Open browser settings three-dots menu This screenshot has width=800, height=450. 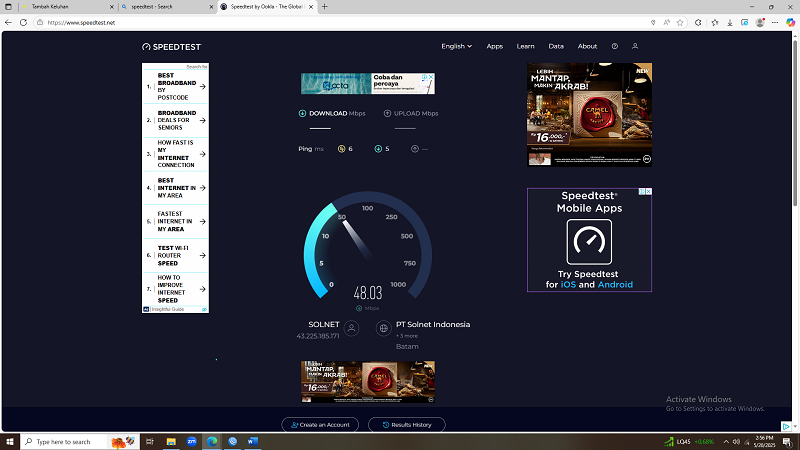775,22
